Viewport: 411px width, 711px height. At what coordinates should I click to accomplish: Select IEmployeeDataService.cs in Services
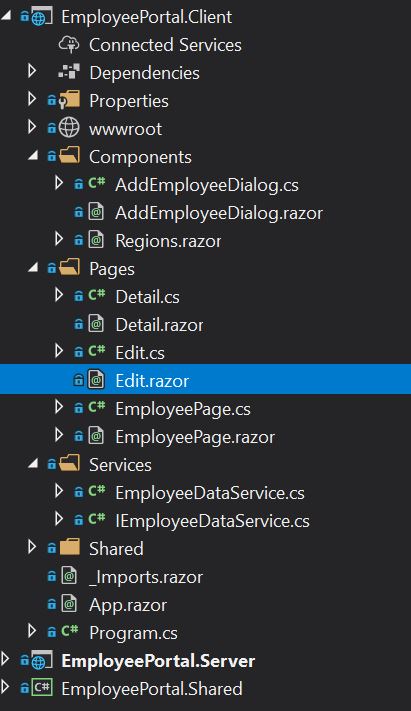[212, 521]
